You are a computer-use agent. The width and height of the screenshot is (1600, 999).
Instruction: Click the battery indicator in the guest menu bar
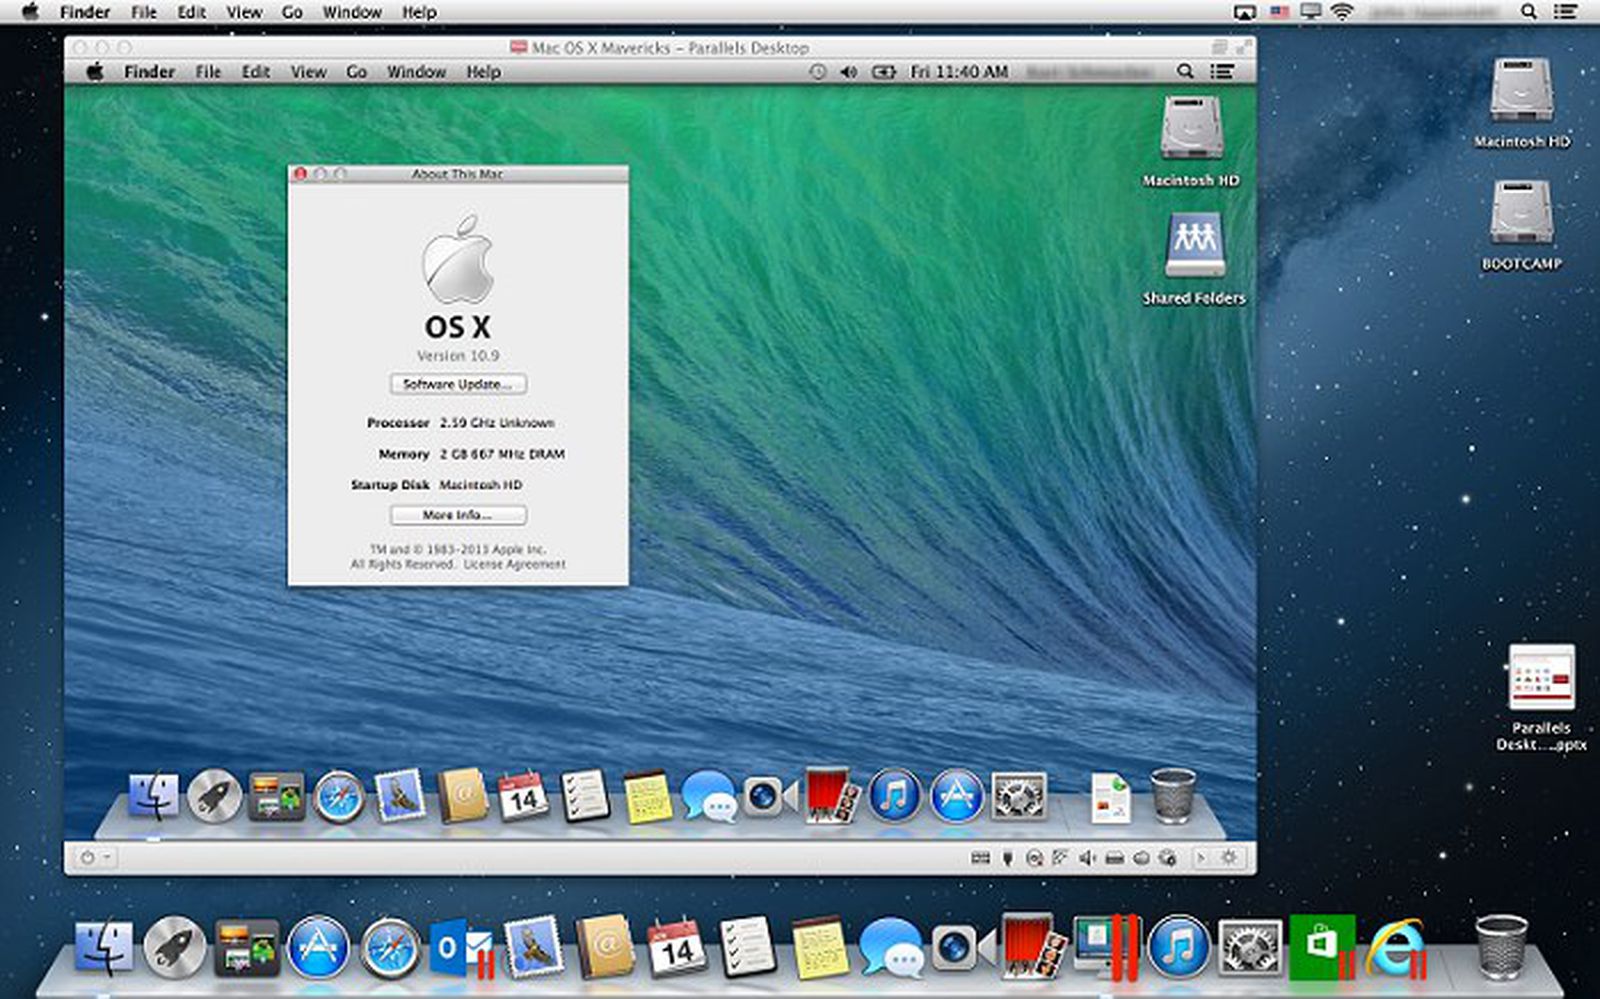(x=883, y=71)
